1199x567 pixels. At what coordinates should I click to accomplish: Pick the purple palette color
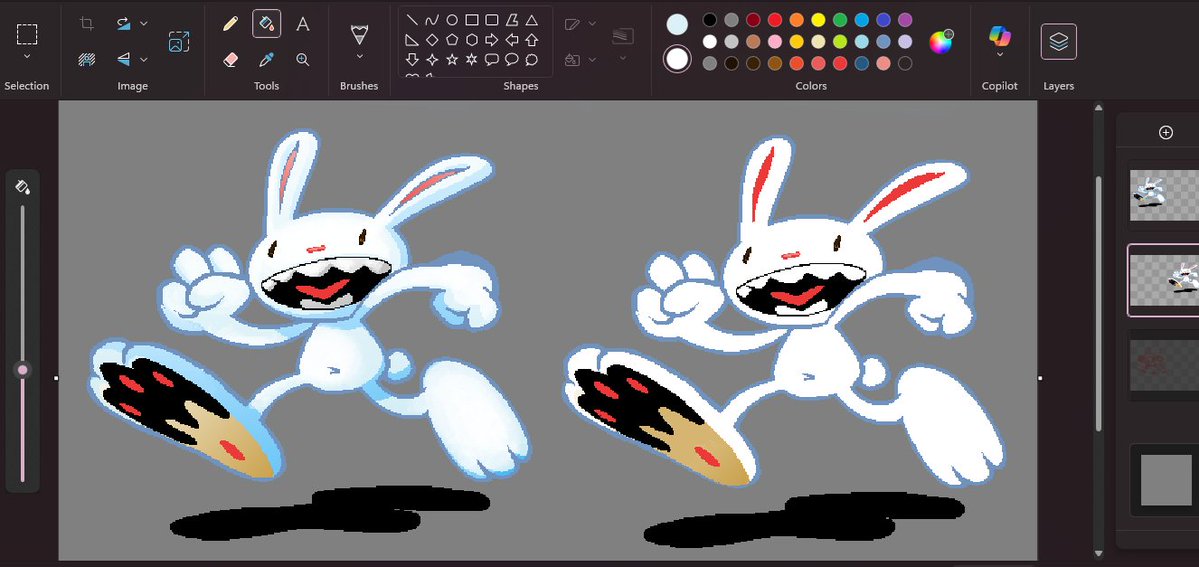pos(905,20)
